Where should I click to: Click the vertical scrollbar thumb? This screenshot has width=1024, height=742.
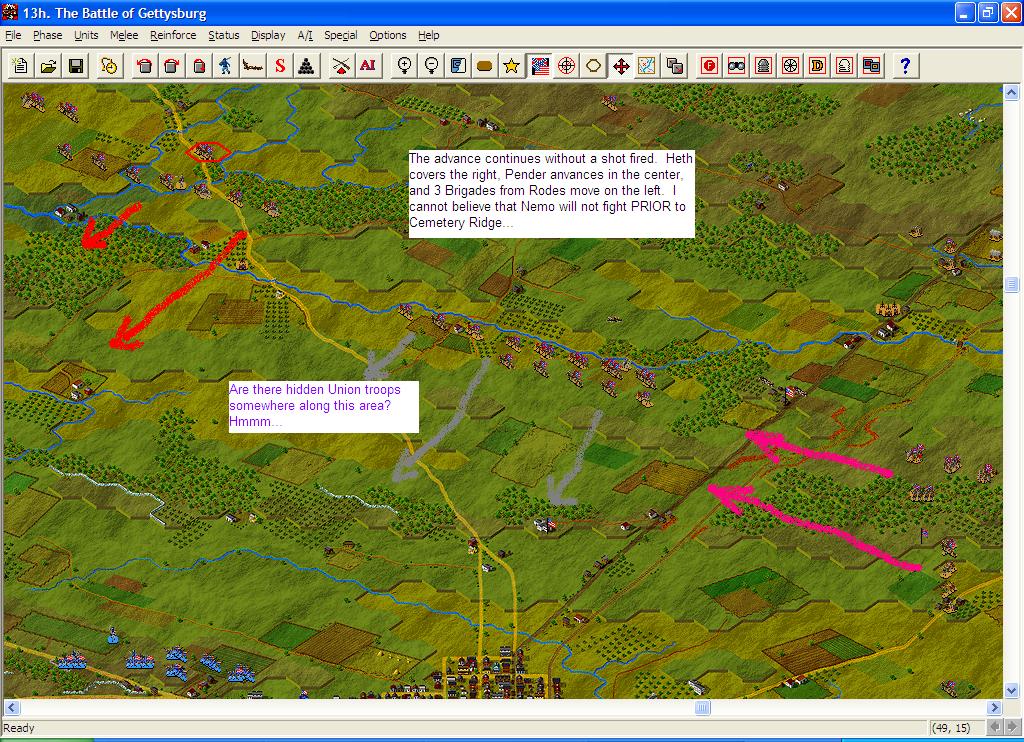coord(1011,283)
